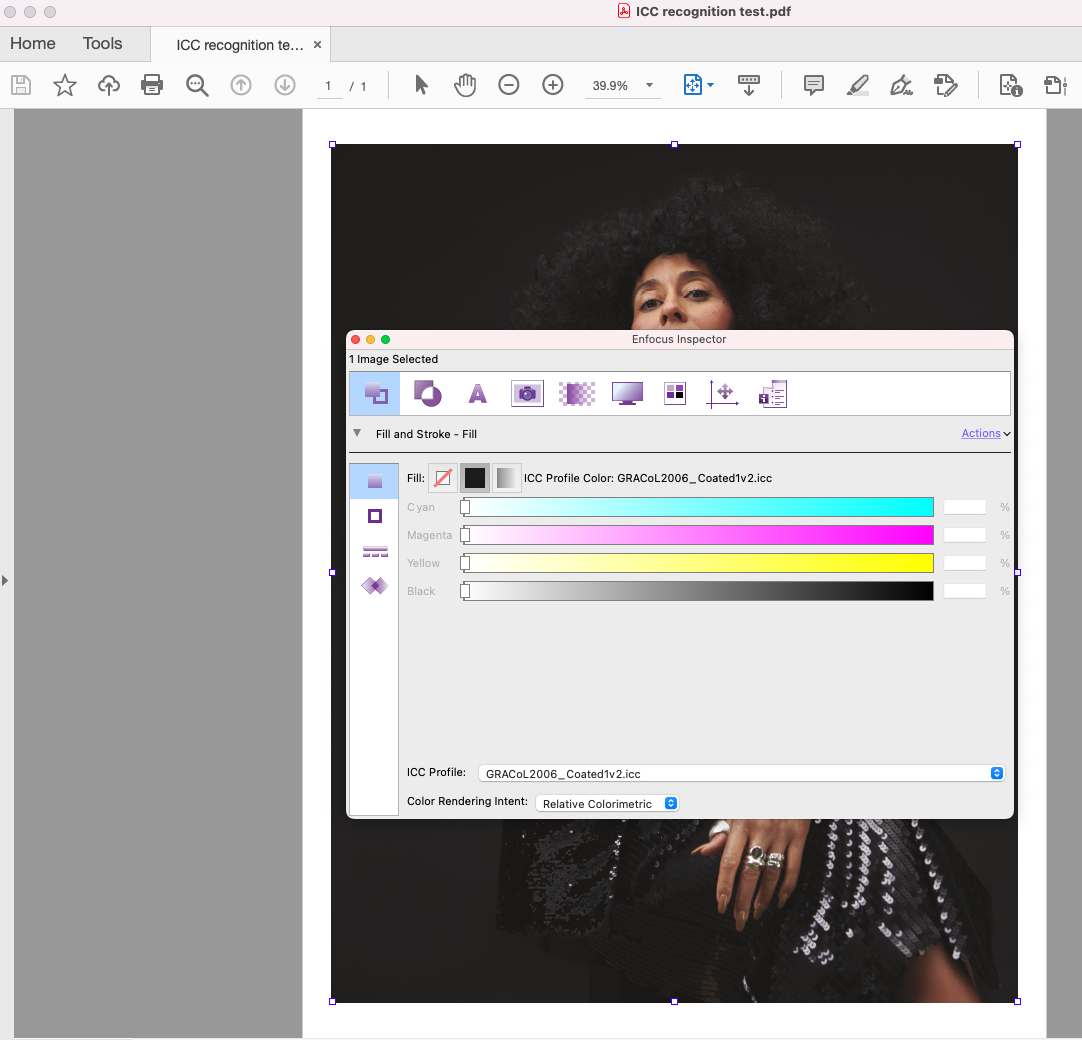Open the Position category in Inspector
The width and height of the screenshot is (1082, 1040).
pyautogui.click(x=723, y=394)
